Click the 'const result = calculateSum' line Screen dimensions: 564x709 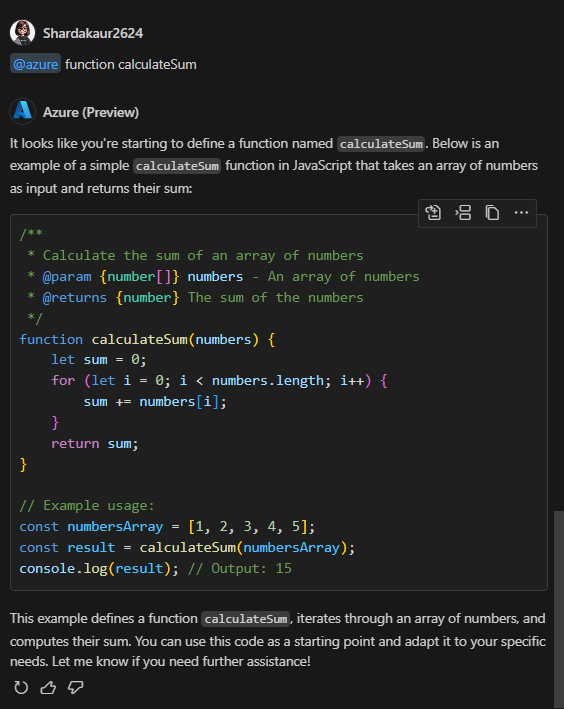(x=187, y=548)
